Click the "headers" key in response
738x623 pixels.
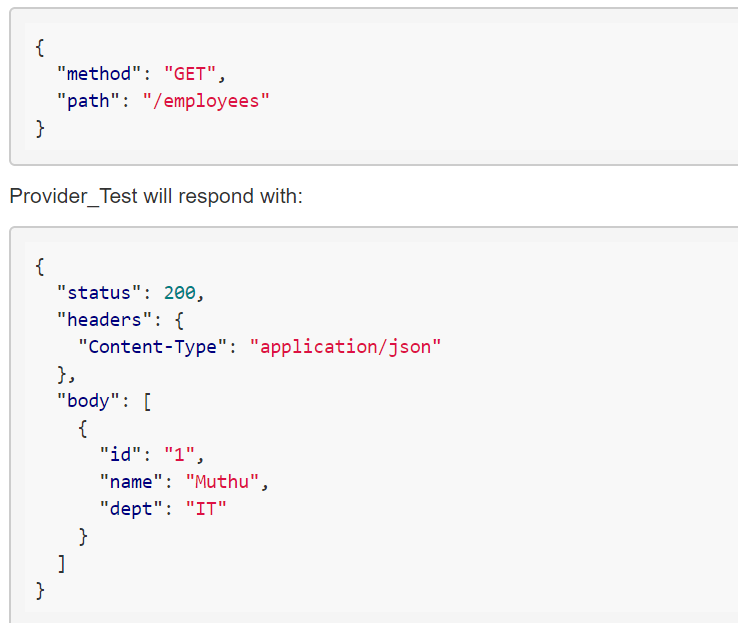tap(99, 320)
